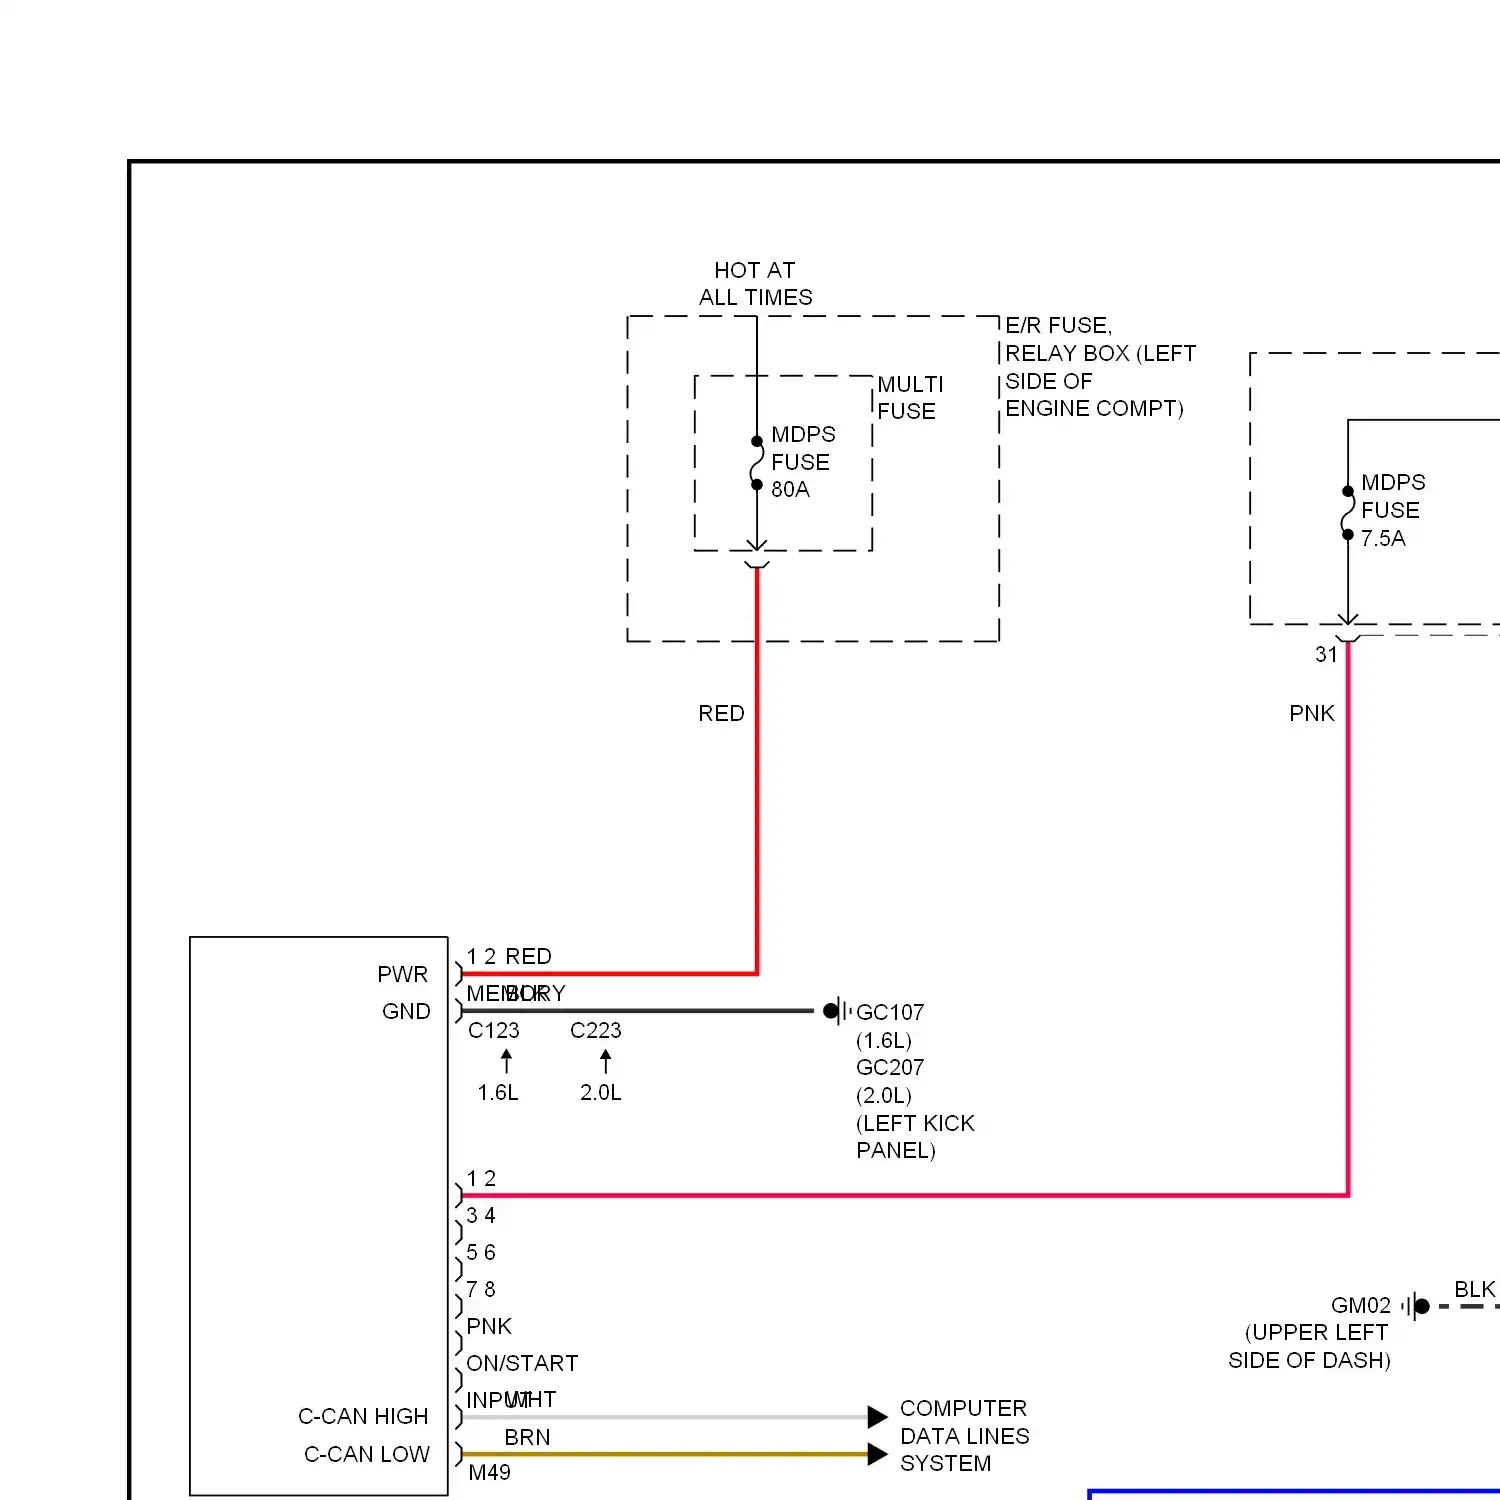1500x1500 pixels.
Task: Click the COMPUTER DATA LINES SYSTEM reference
Action: [x=964, y=1436]
